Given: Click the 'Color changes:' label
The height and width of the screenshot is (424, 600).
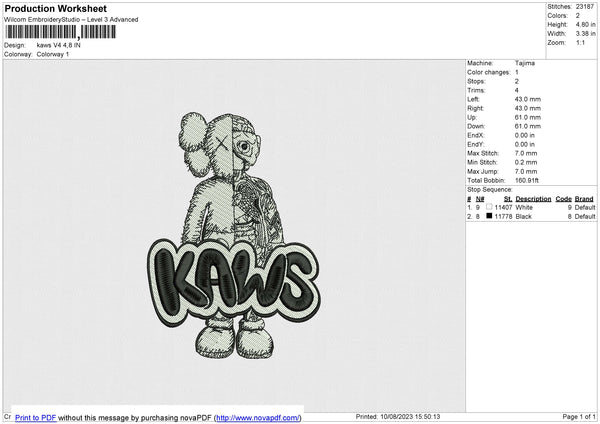Looking at the screenshot, I should click(x=489, y=72).
